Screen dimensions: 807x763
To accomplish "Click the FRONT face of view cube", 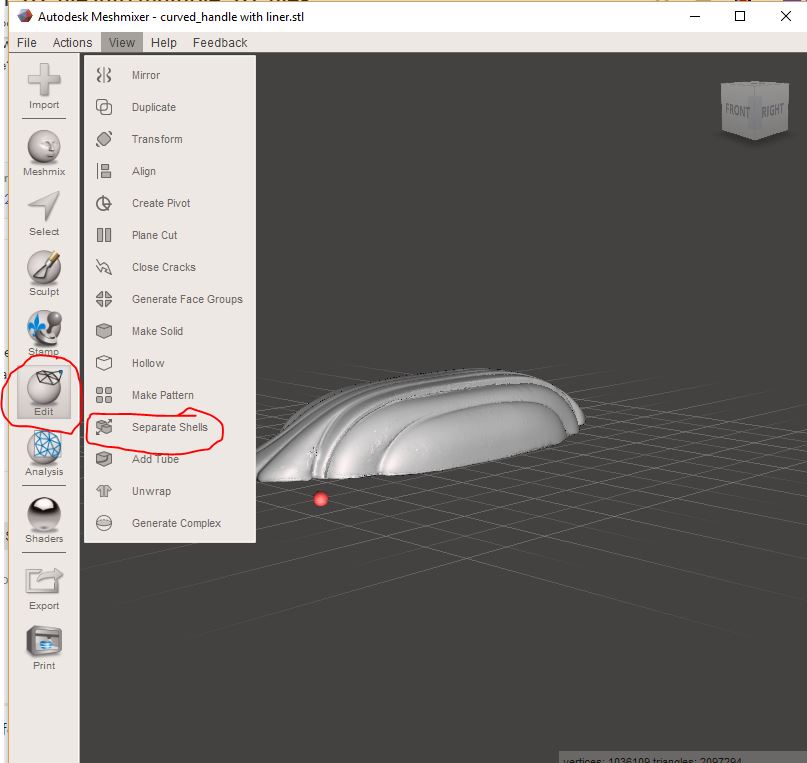I will 737,110.
